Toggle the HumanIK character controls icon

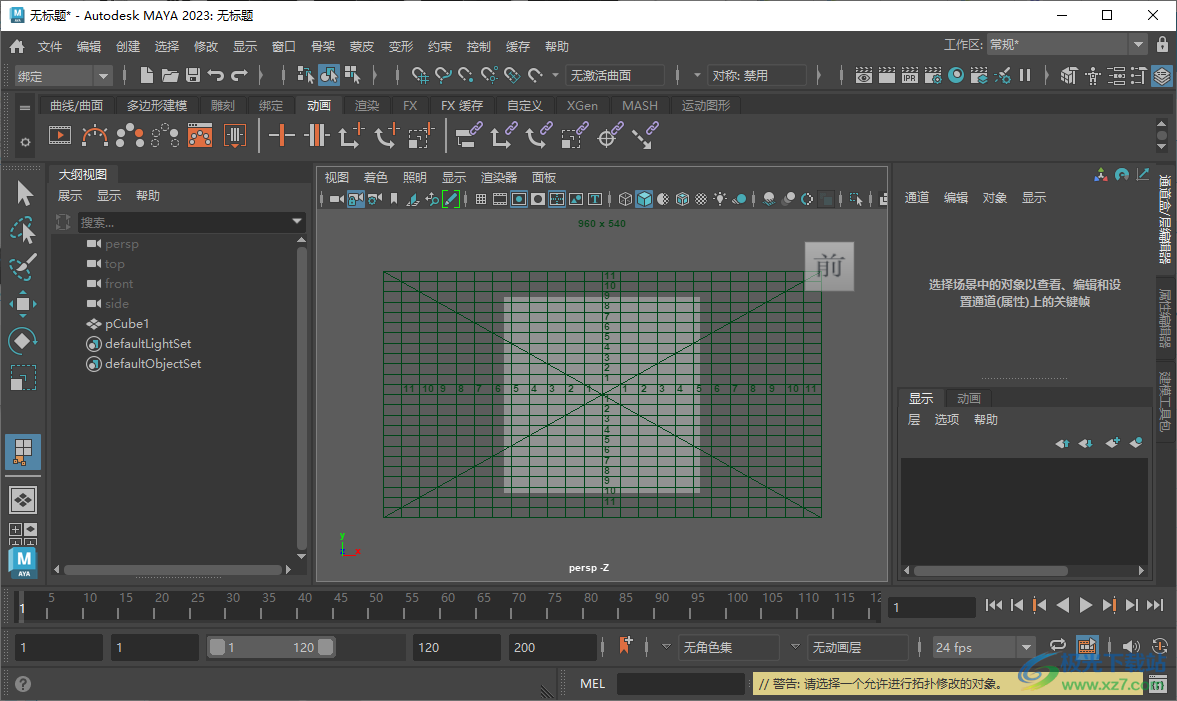coord(1093,75)
